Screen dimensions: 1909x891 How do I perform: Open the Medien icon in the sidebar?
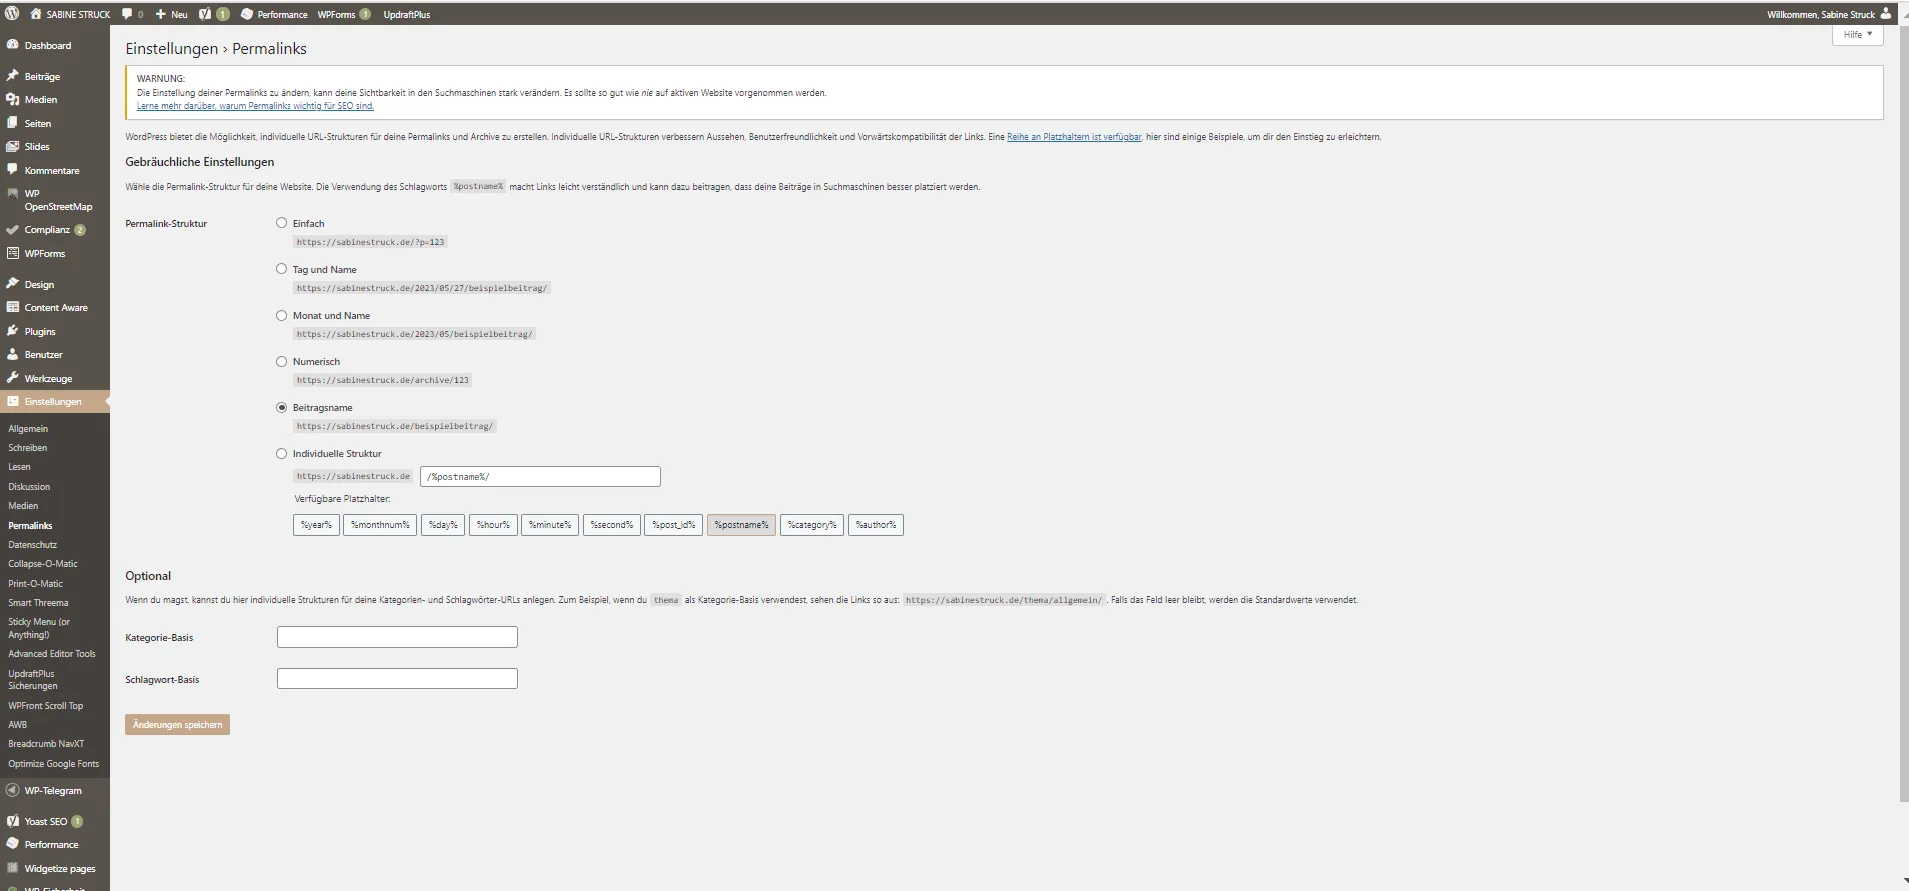tap(13, 99)
